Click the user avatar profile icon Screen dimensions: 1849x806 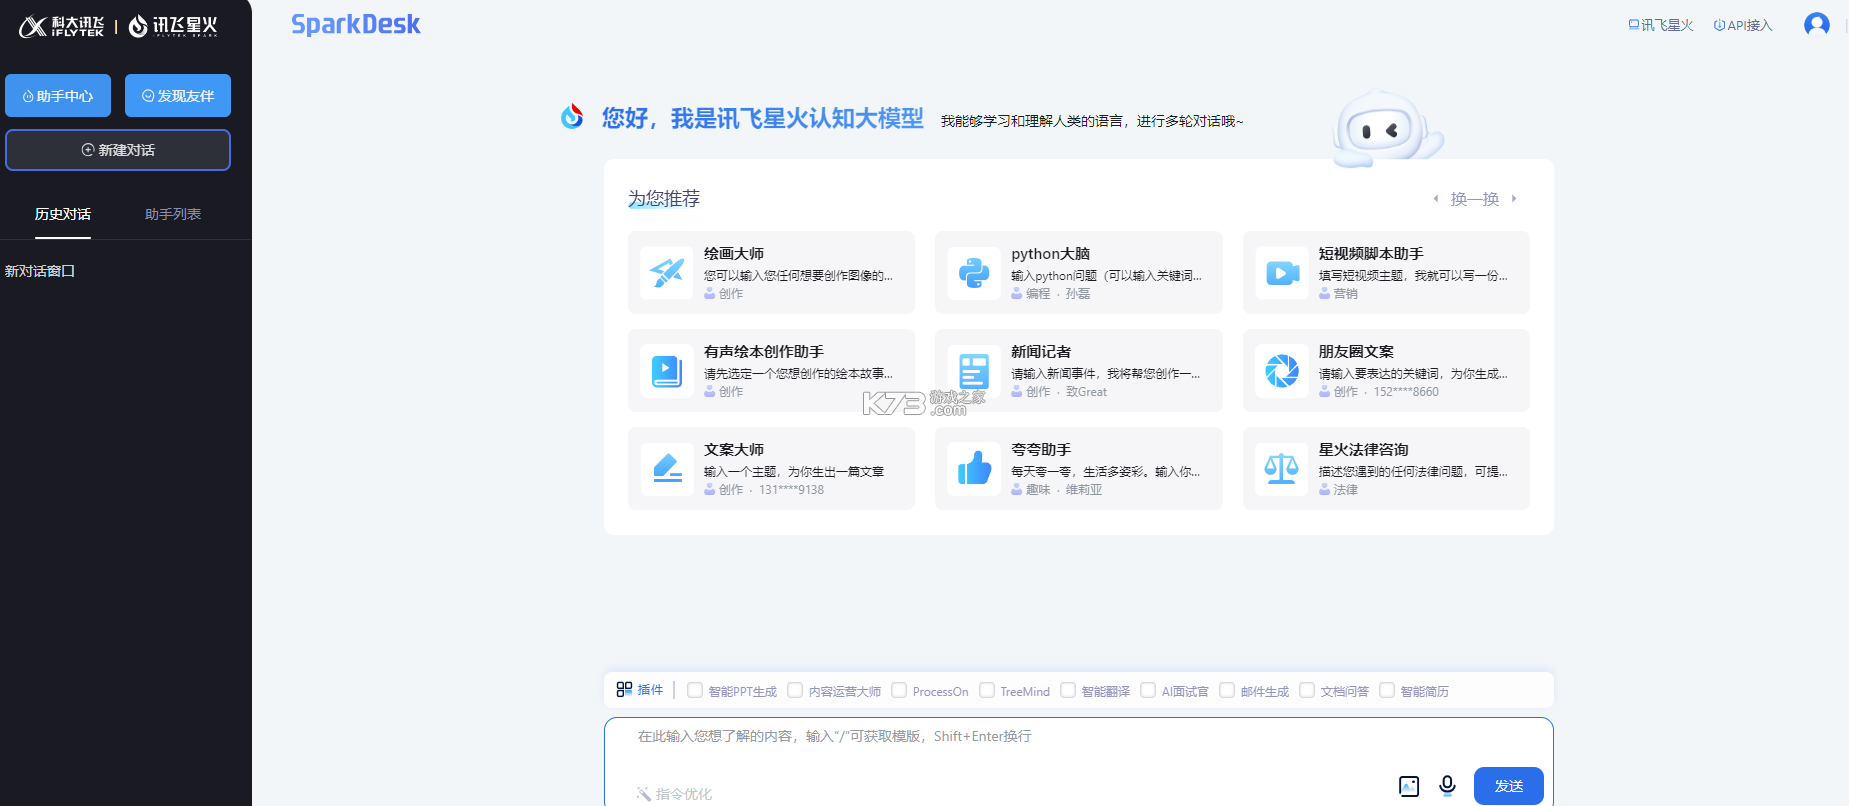[x=1817, y=24]
